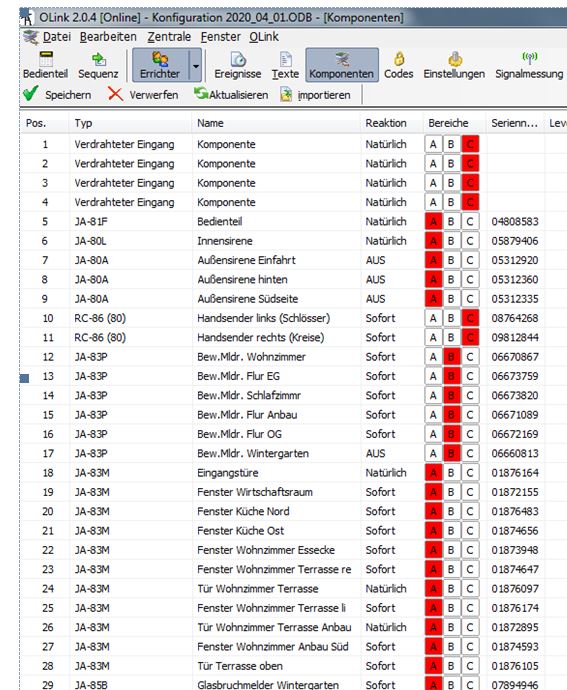Select the Errichter mode icon
Viewport: 567px width, 690px height.
click(x=160, y=65)
